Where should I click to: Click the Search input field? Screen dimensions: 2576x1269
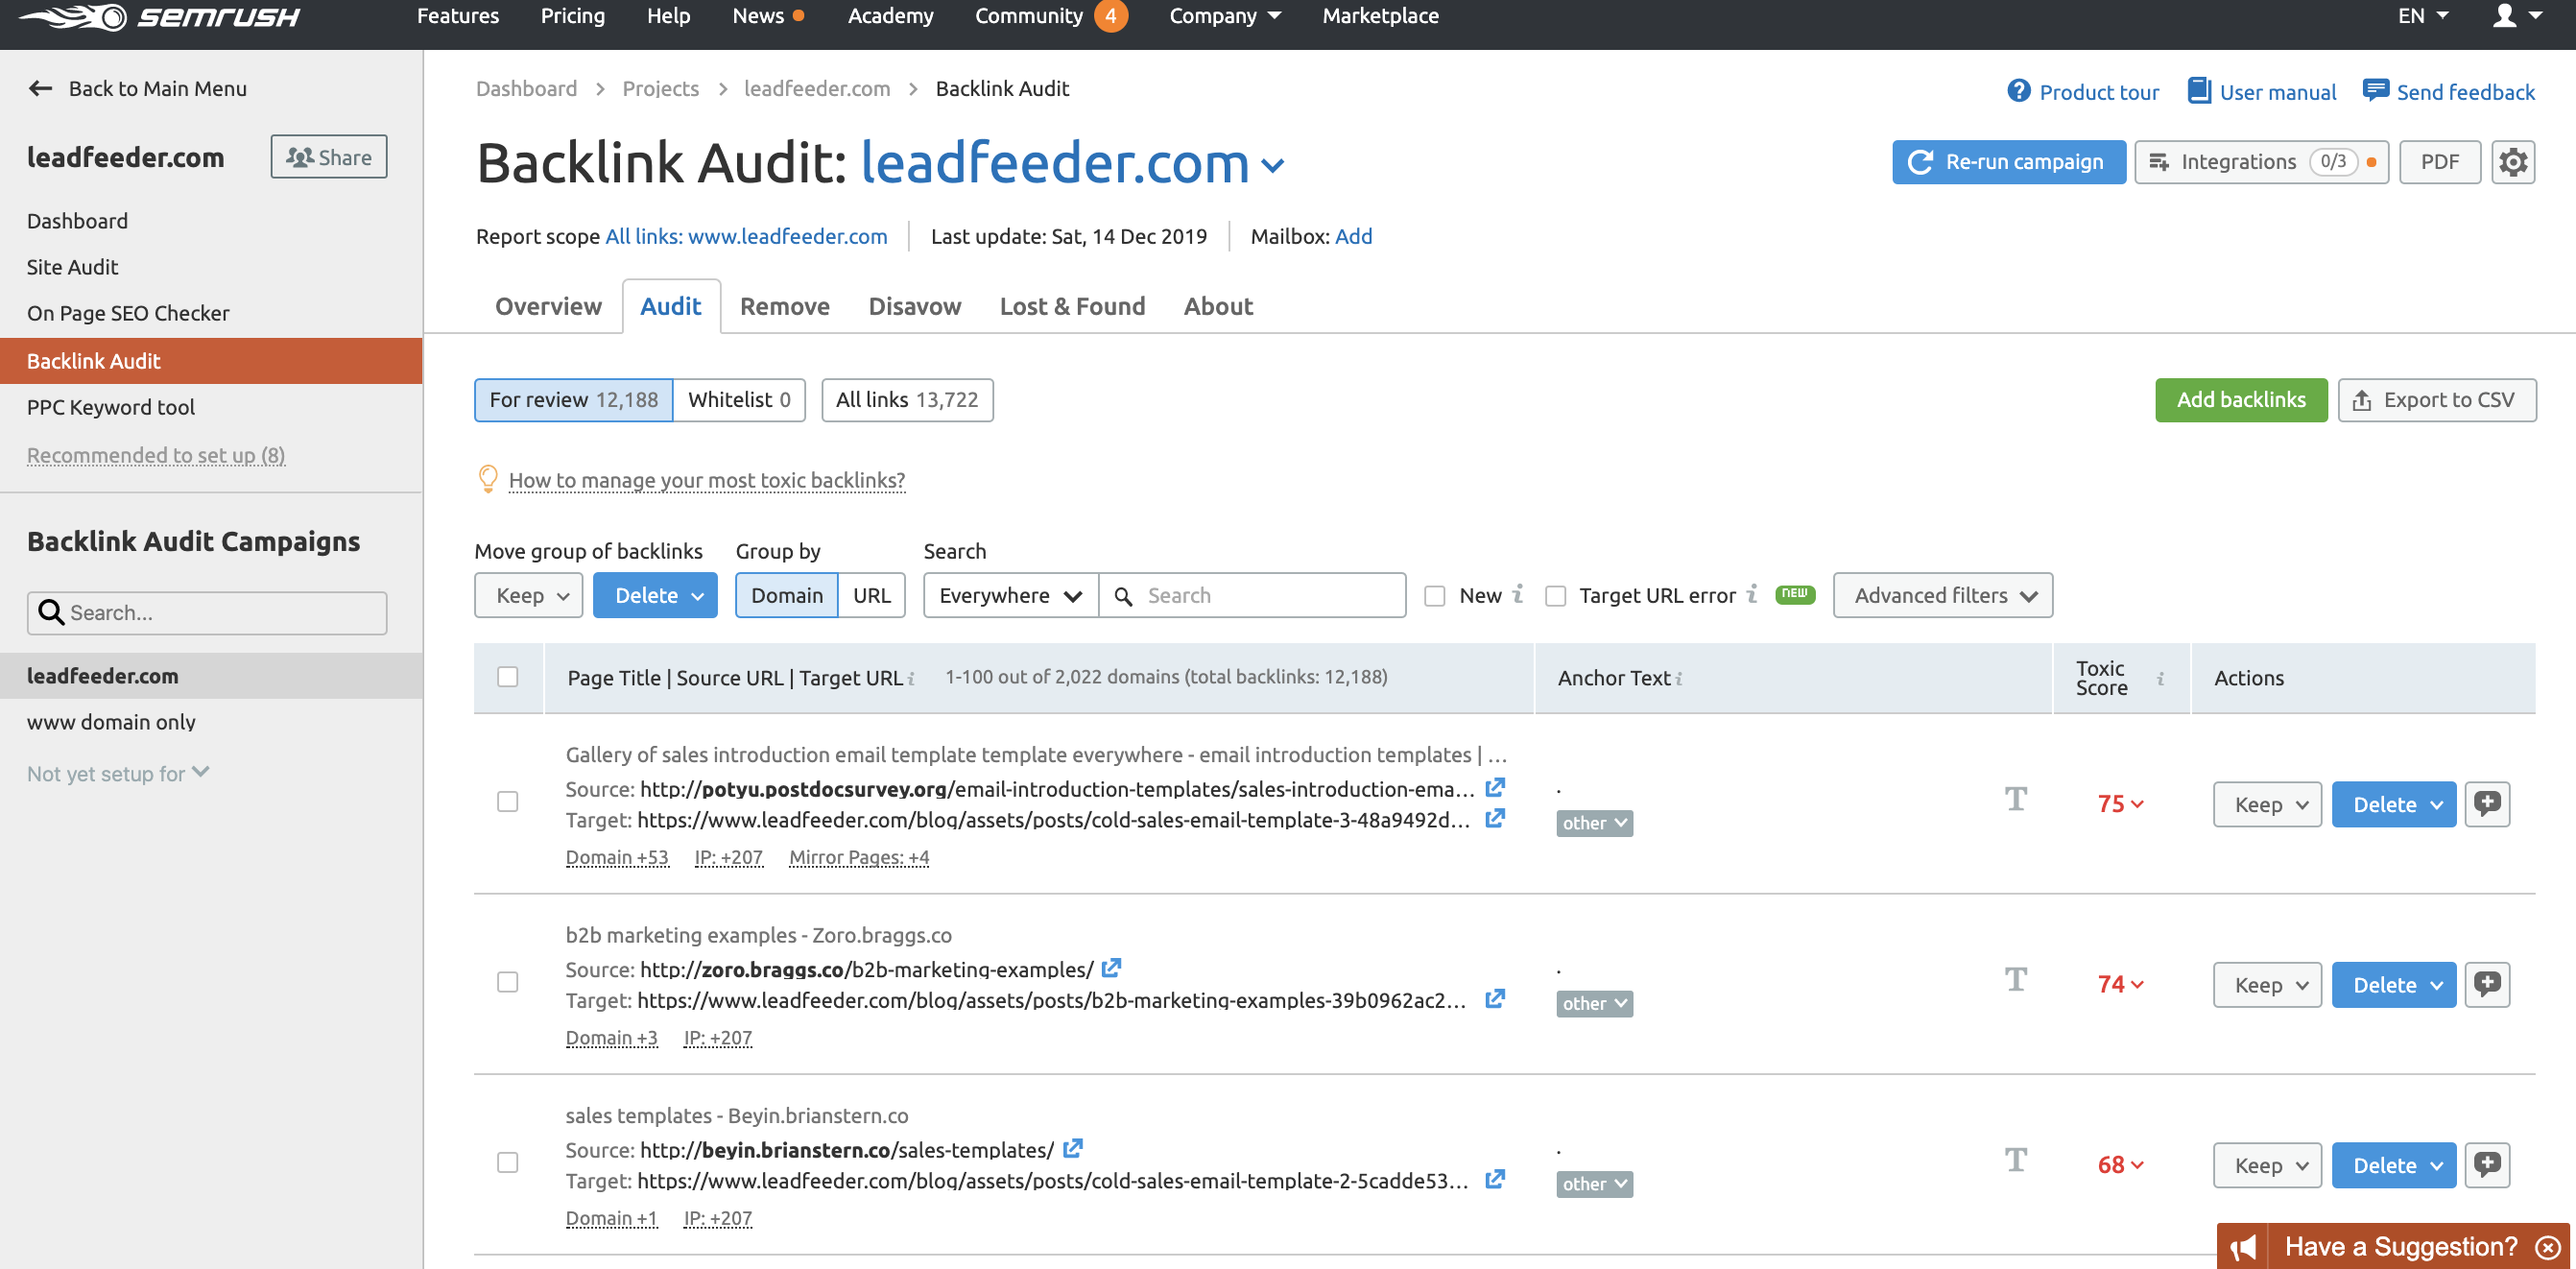tap(1253, 595)
